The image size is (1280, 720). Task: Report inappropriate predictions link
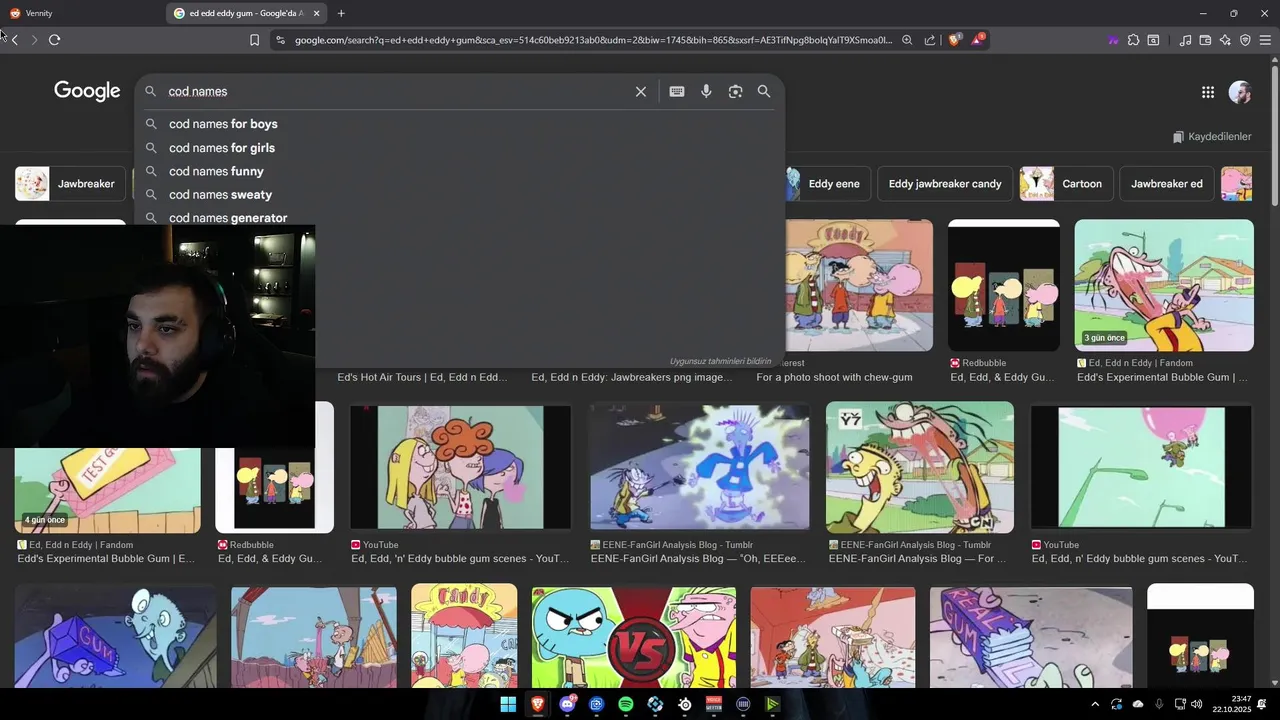click(x=720, y=361)
